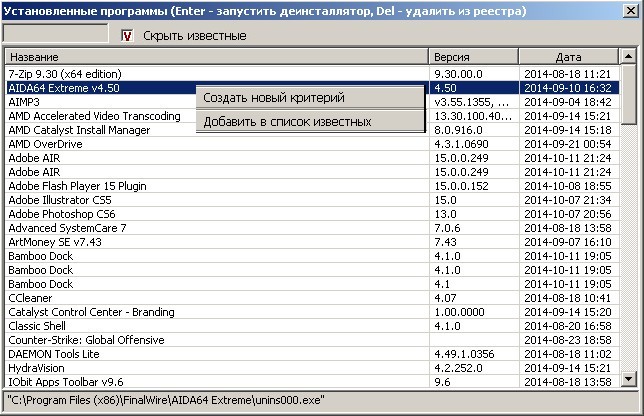Click date cell '2014-08-23 18:58'

pos(569,340)
